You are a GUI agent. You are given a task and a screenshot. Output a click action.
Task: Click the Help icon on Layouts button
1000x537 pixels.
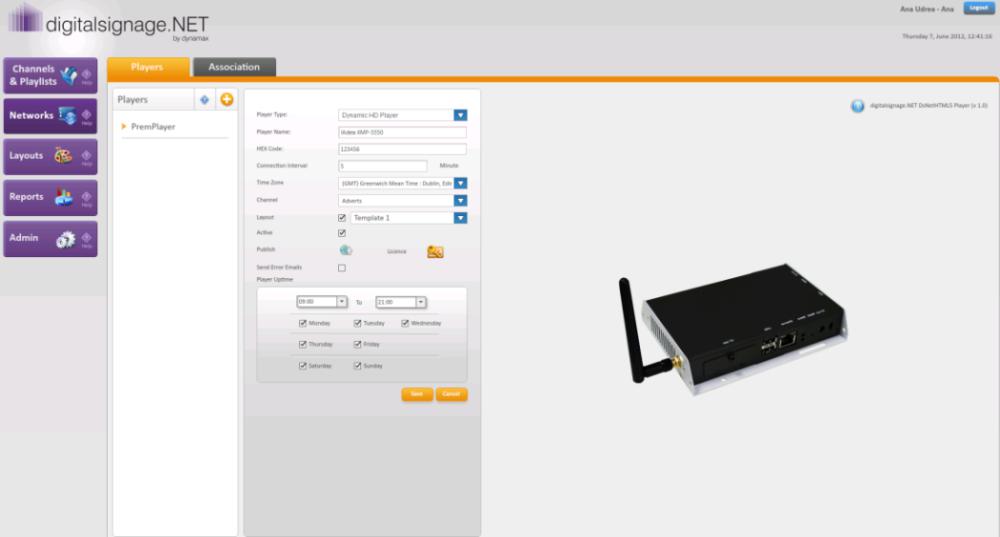pyautogui.click(x=87, y=157)
